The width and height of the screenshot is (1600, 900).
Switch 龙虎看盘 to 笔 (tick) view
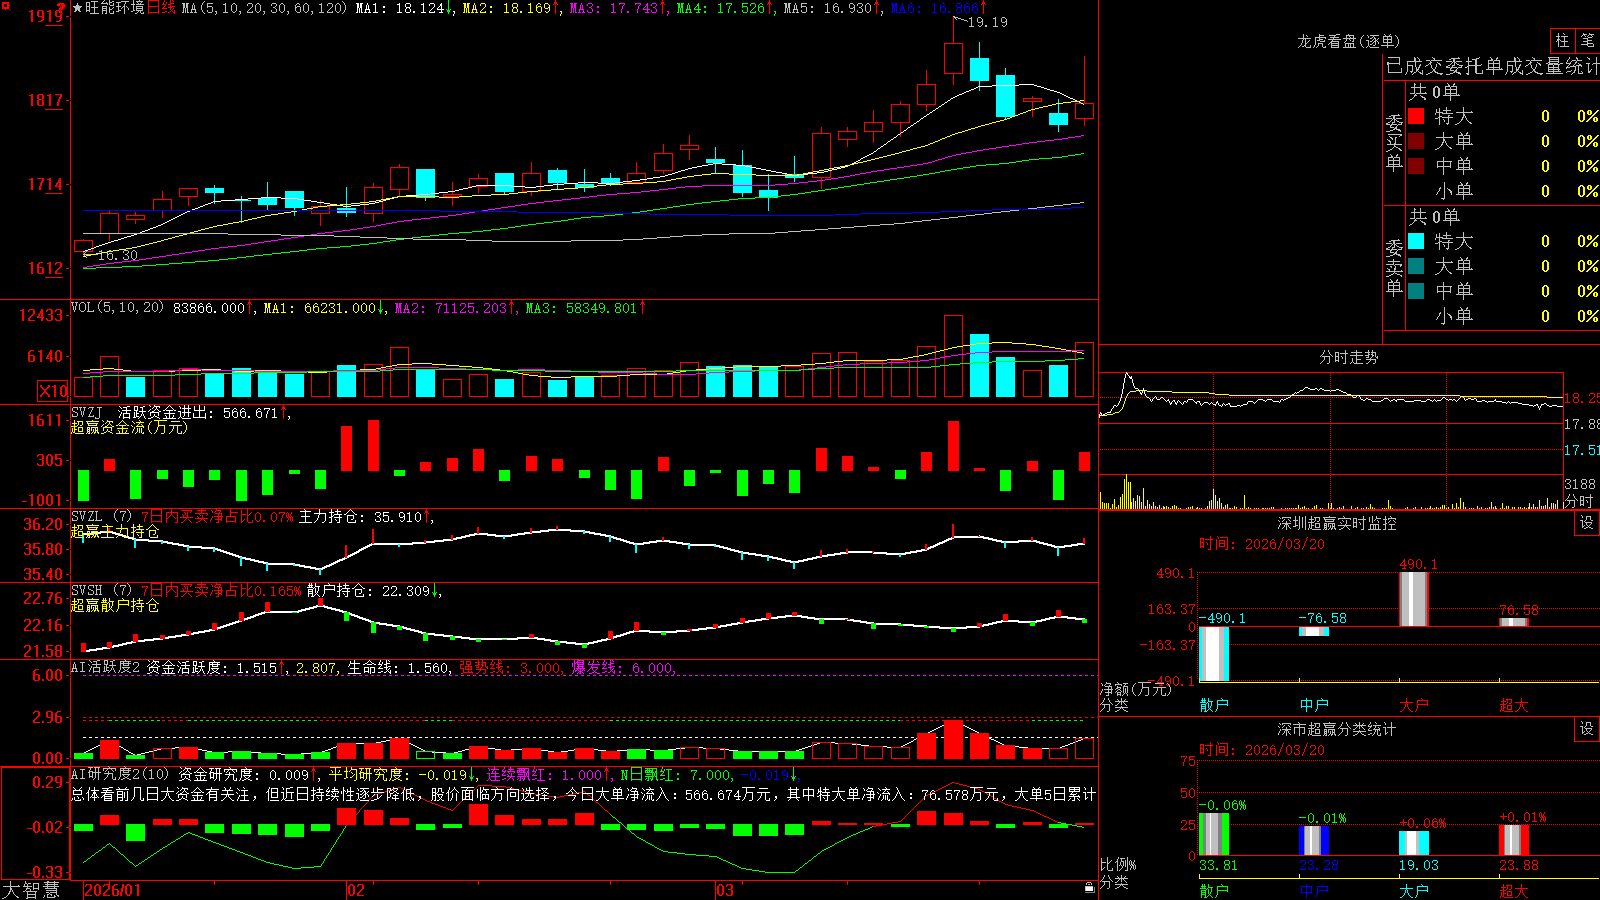pyautogui.click(x=1587, y=41)
